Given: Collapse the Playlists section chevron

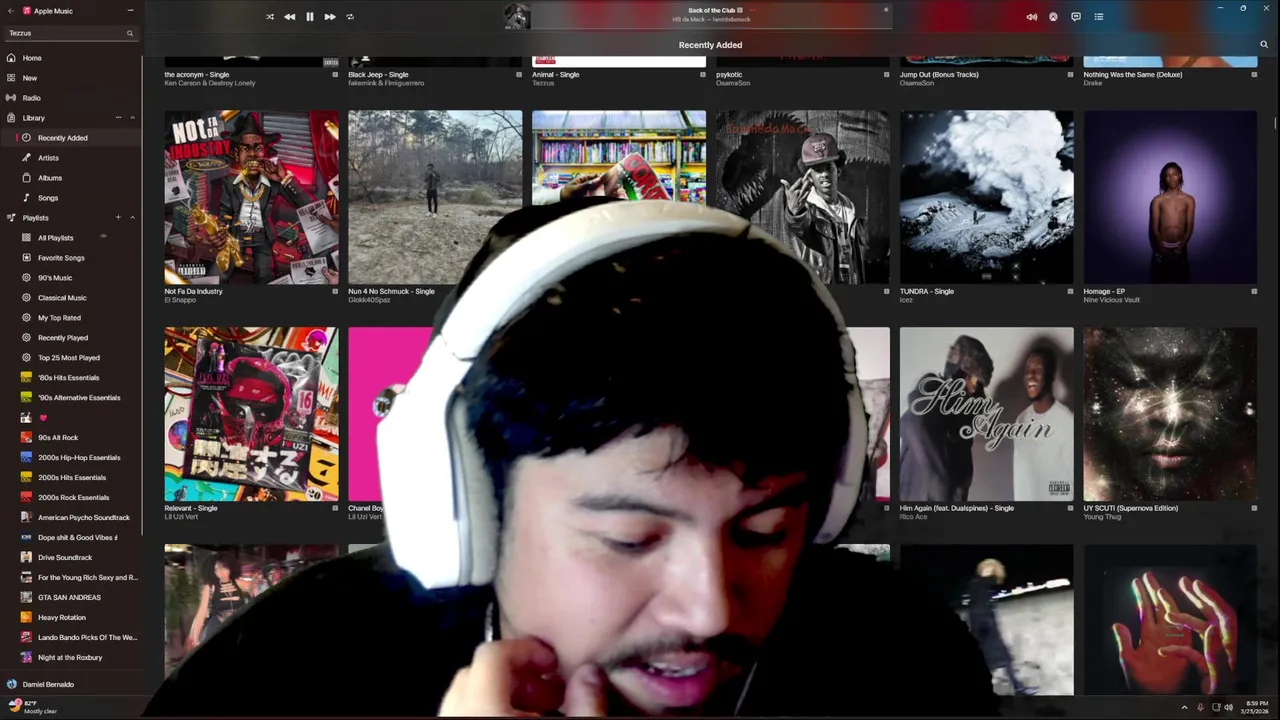Looking at the screenshot, I should (x=132, y=218).
